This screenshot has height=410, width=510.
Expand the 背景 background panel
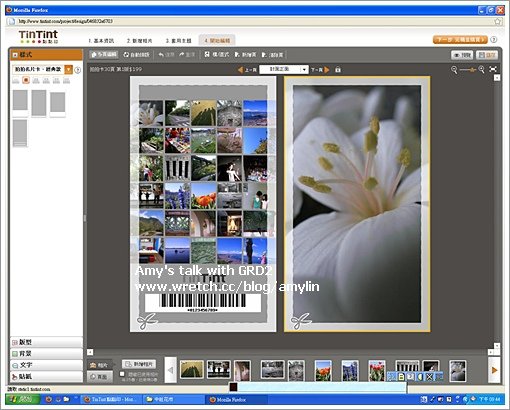(x=46, y=354)
